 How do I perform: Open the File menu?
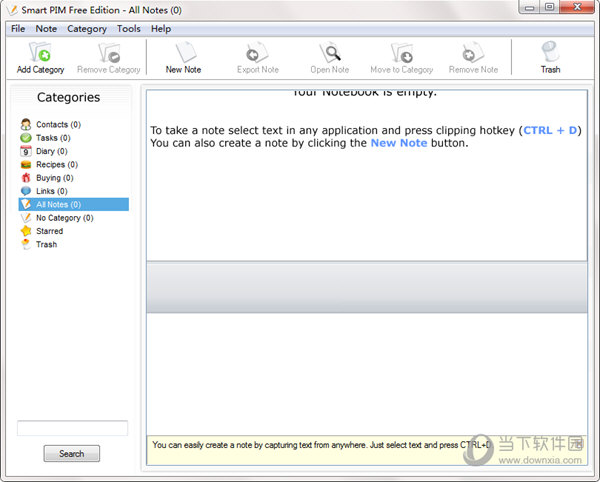point(18,29)
